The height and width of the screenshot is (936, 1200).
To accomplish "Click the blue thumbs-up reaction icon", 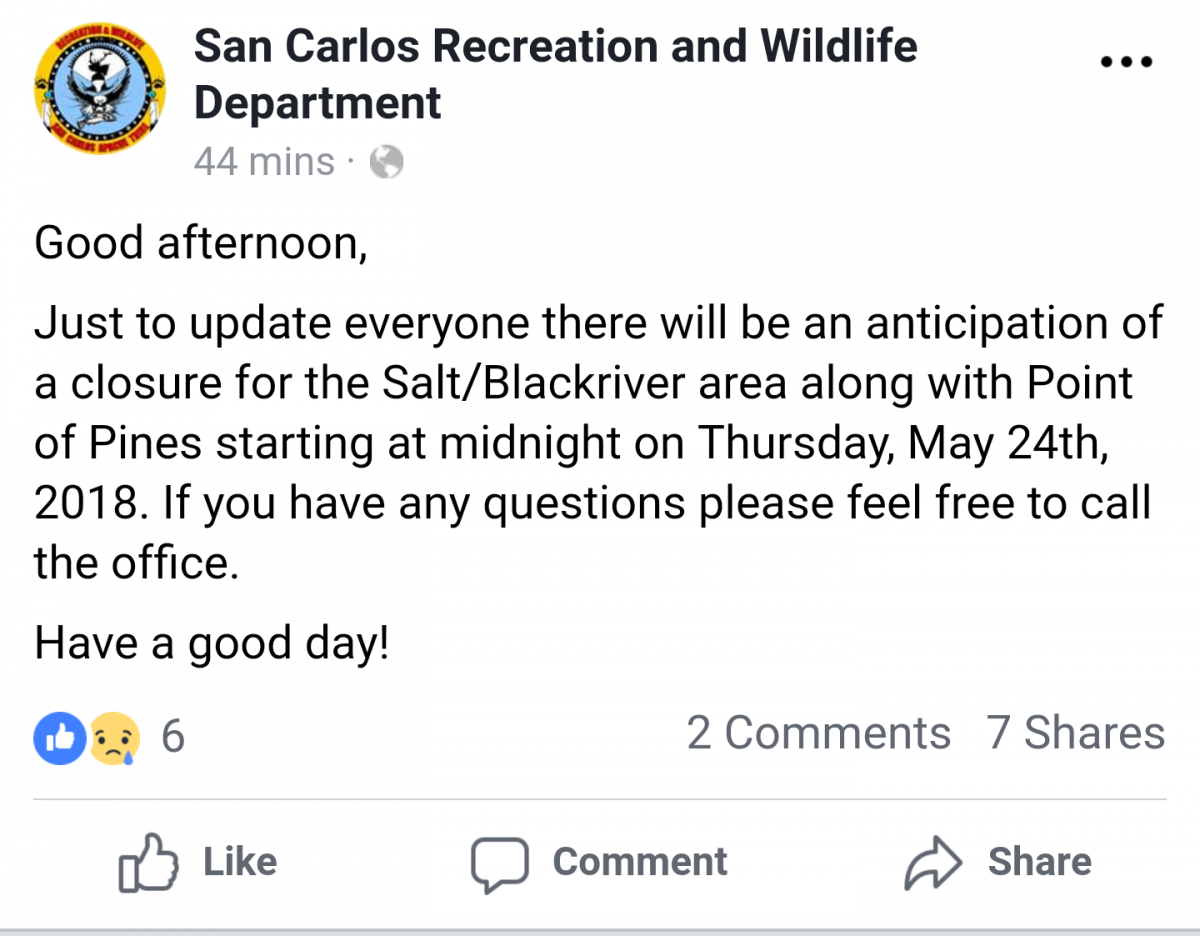I will (x=61, y=739).
